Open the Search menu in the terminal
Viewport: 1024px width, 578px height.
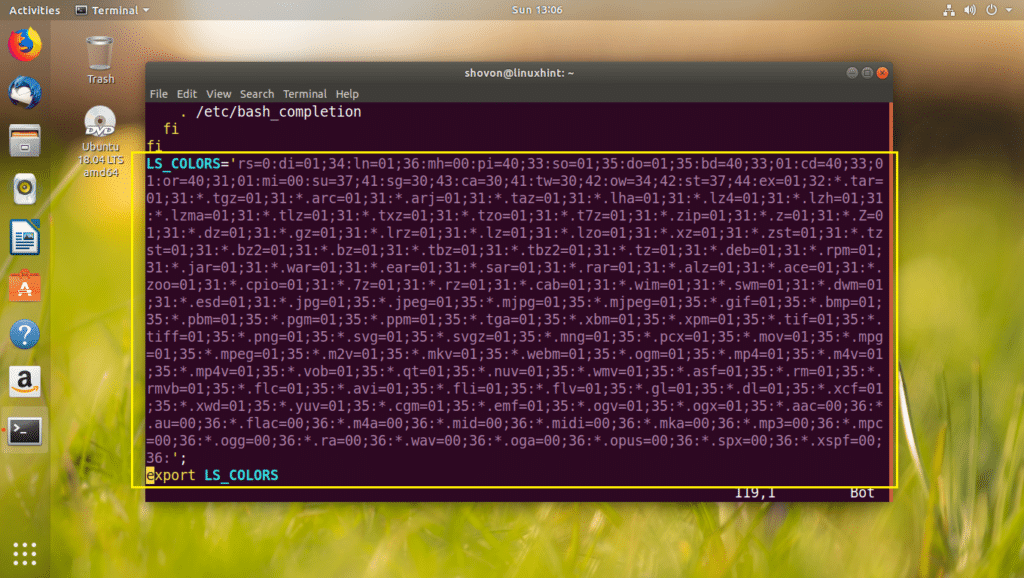point(257,93)
